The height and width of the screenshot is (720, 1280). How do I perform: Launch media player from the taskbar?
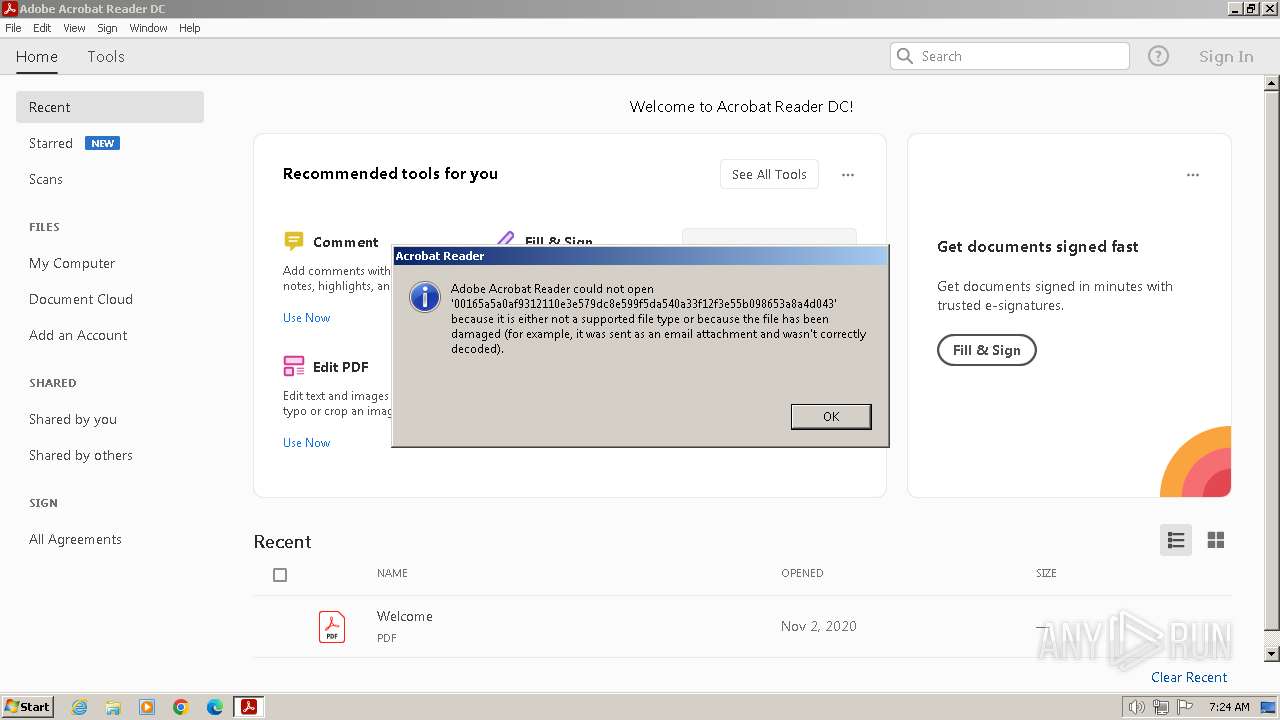click(147, 707)
